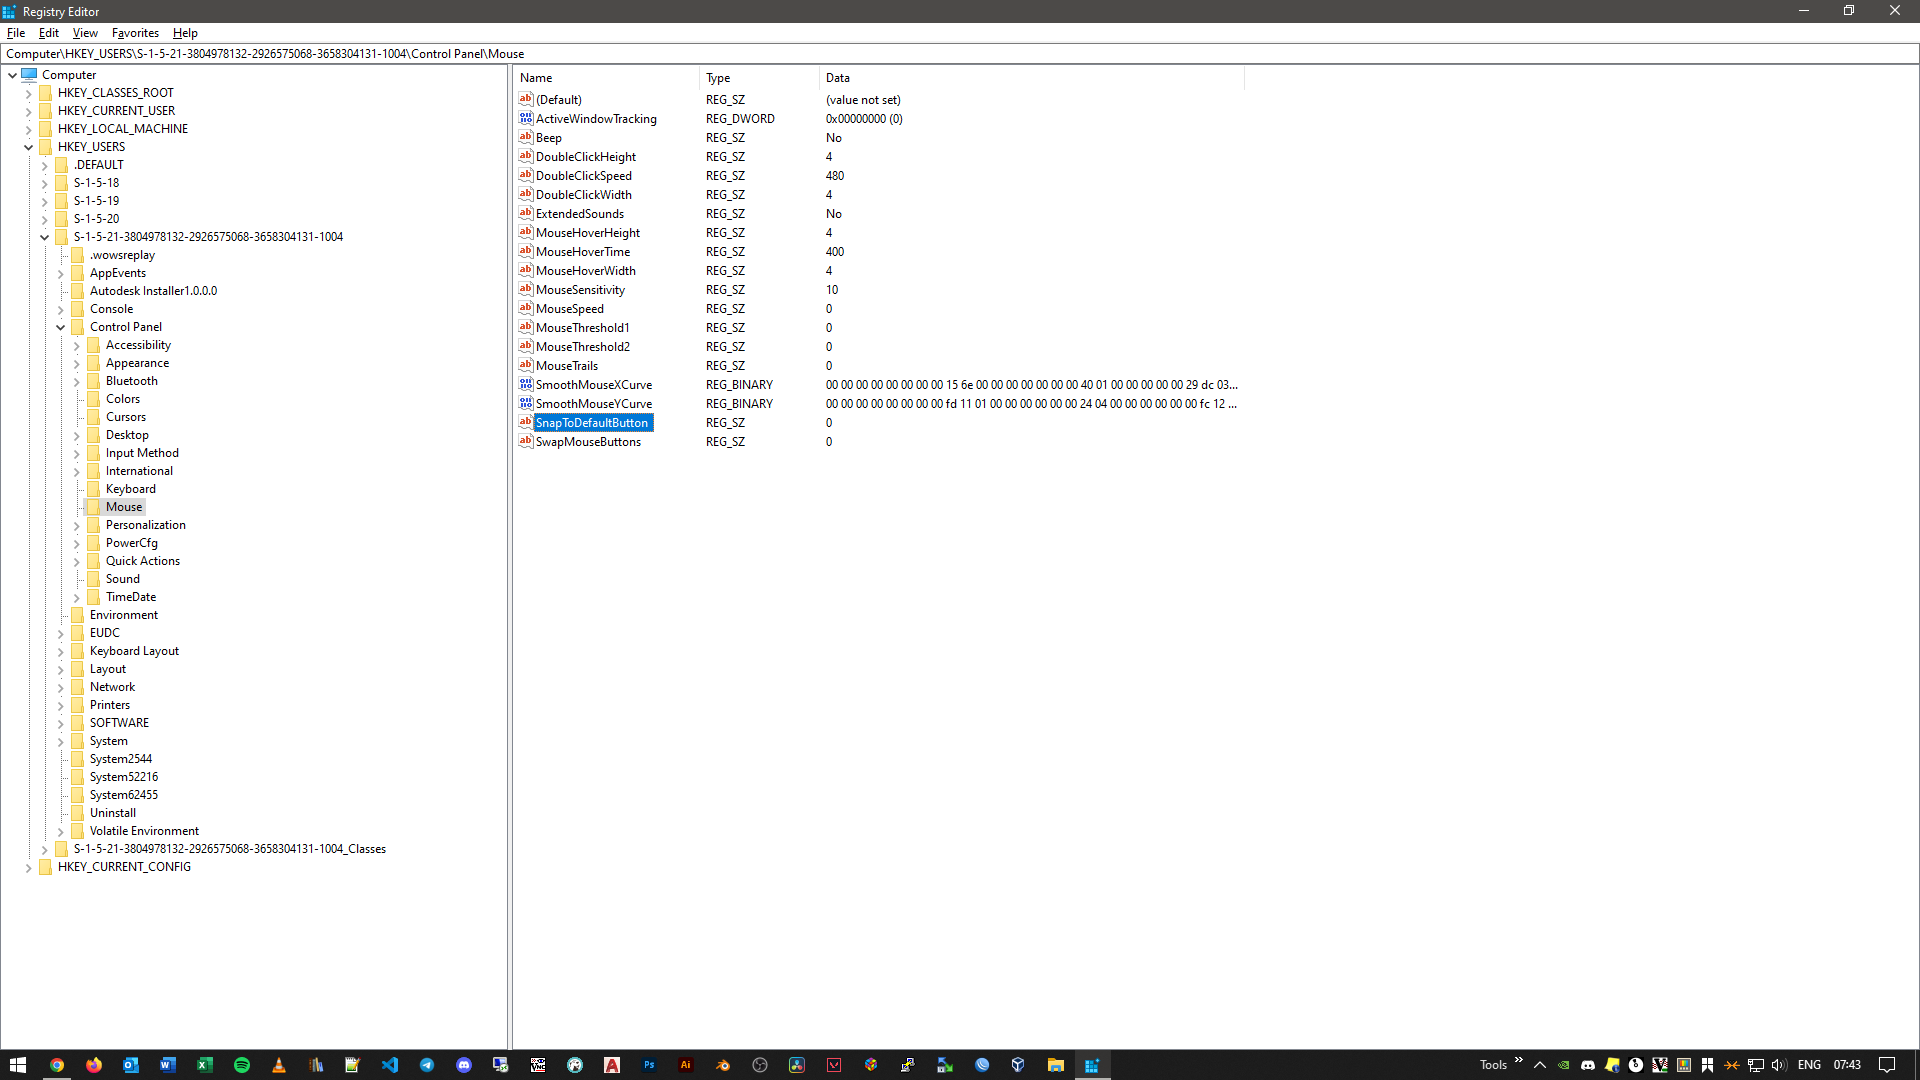This screenshot has height=1080, width=1920.
Task: Open Blender from the taskbar
Action: [723, 1065]
